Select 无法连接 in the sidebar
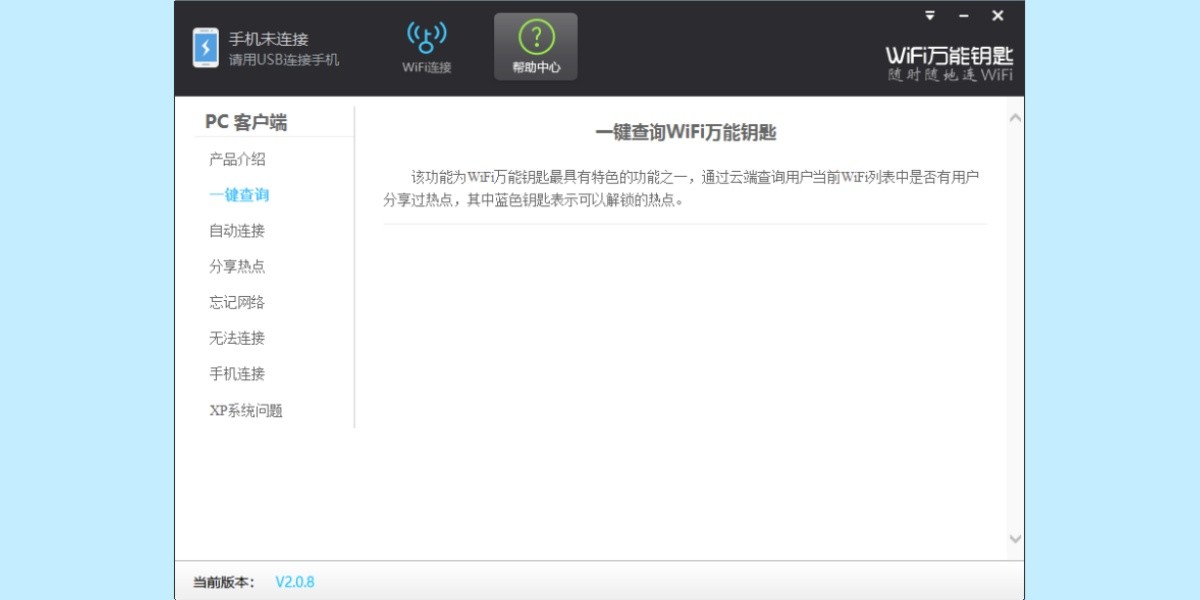The width and height of the screenshot is (1200, 600). pyautogui.click(x=237, y=338)
